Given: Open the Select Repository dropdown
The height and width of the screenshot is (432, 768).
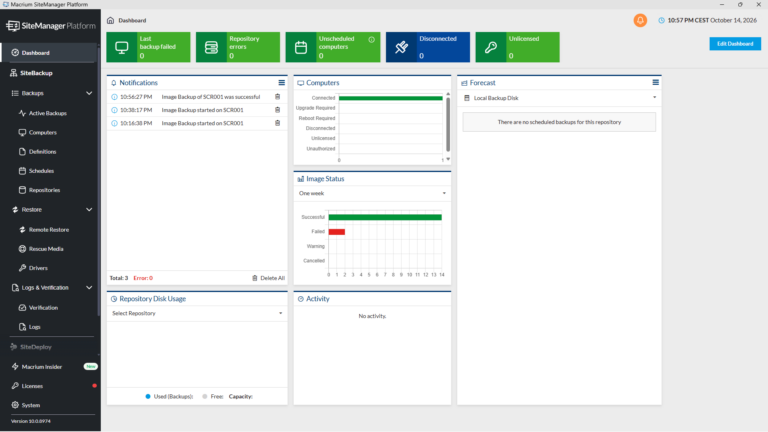Looking at the screenshot, I should (x=197, y=313).
